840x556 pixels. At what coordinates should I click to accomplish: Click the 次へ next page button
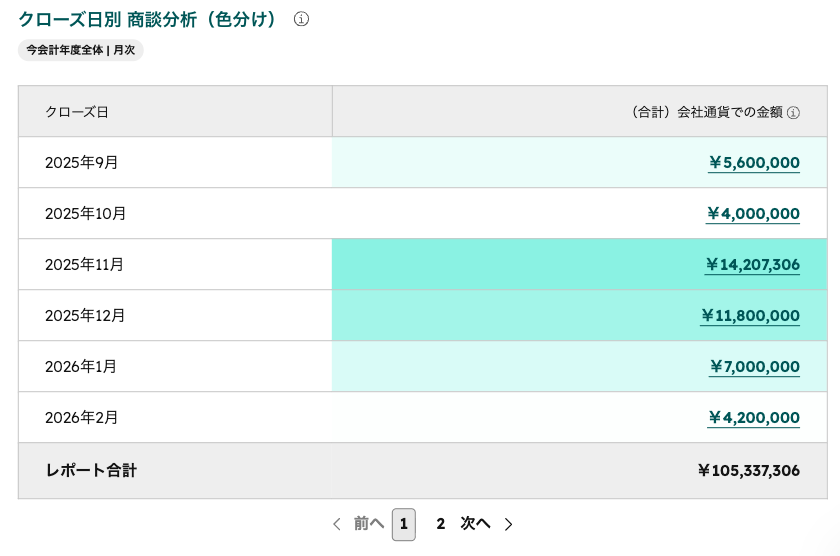point(475,523)
